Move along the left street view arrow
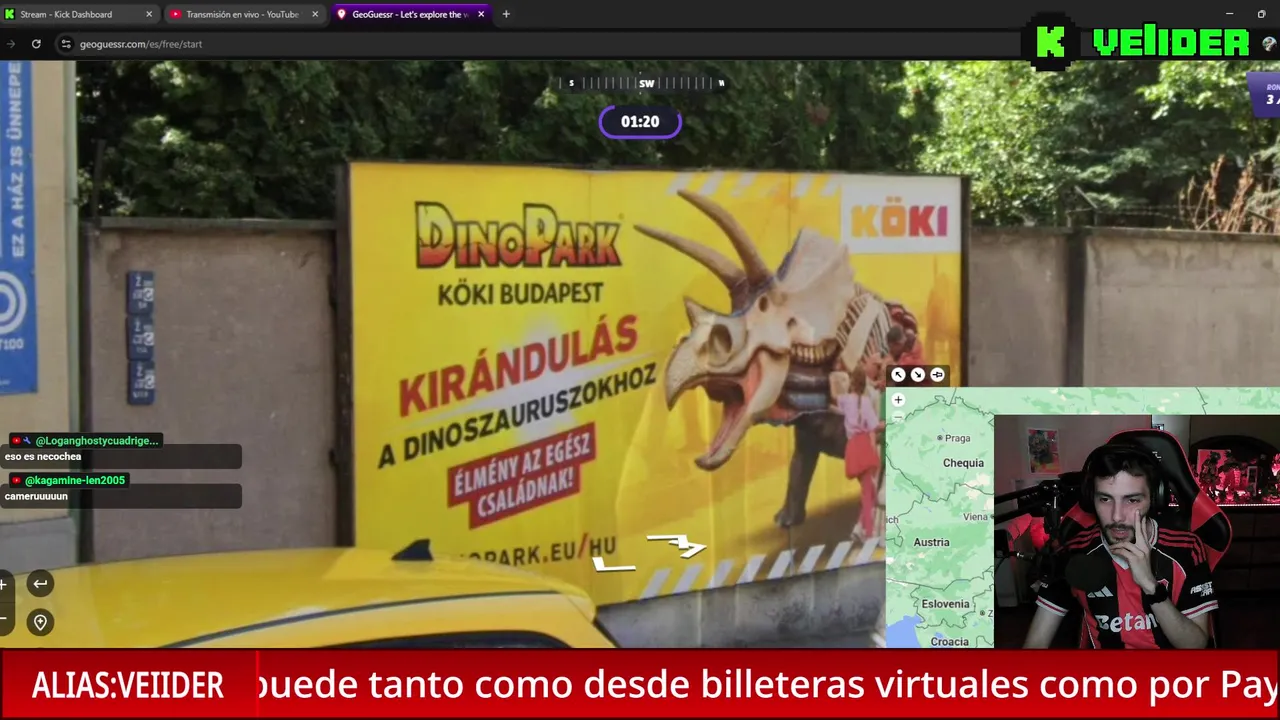Screen dimensions: 1280x720 click(614, 565)
